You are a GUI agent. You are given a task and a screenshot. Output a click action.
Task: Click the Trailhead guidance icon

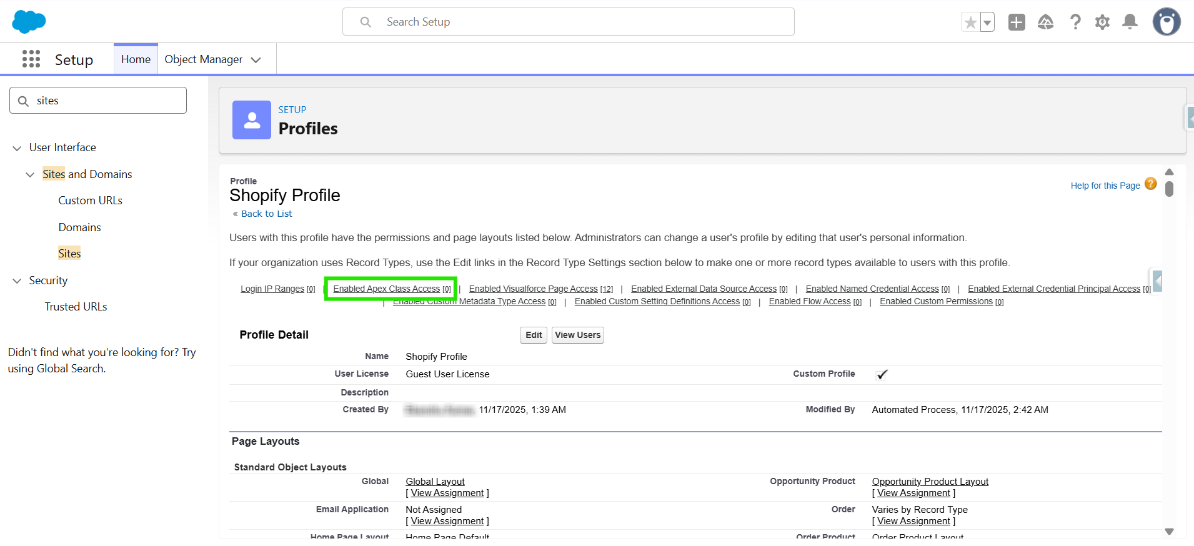[x=1046, y=22]
